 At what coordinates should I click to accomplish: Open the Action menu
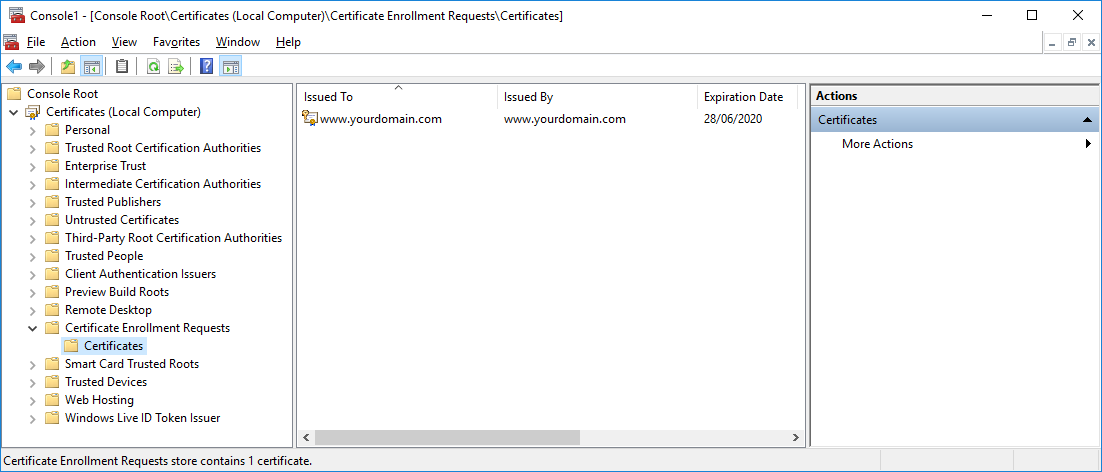tap(78, 42)
